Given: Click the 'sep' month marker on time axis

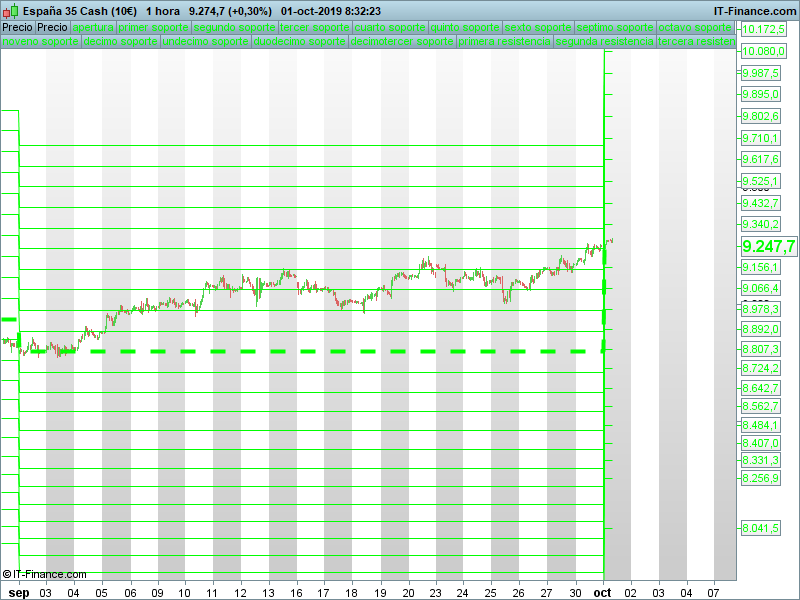Looking at the screenshot, I should point(12,592).
